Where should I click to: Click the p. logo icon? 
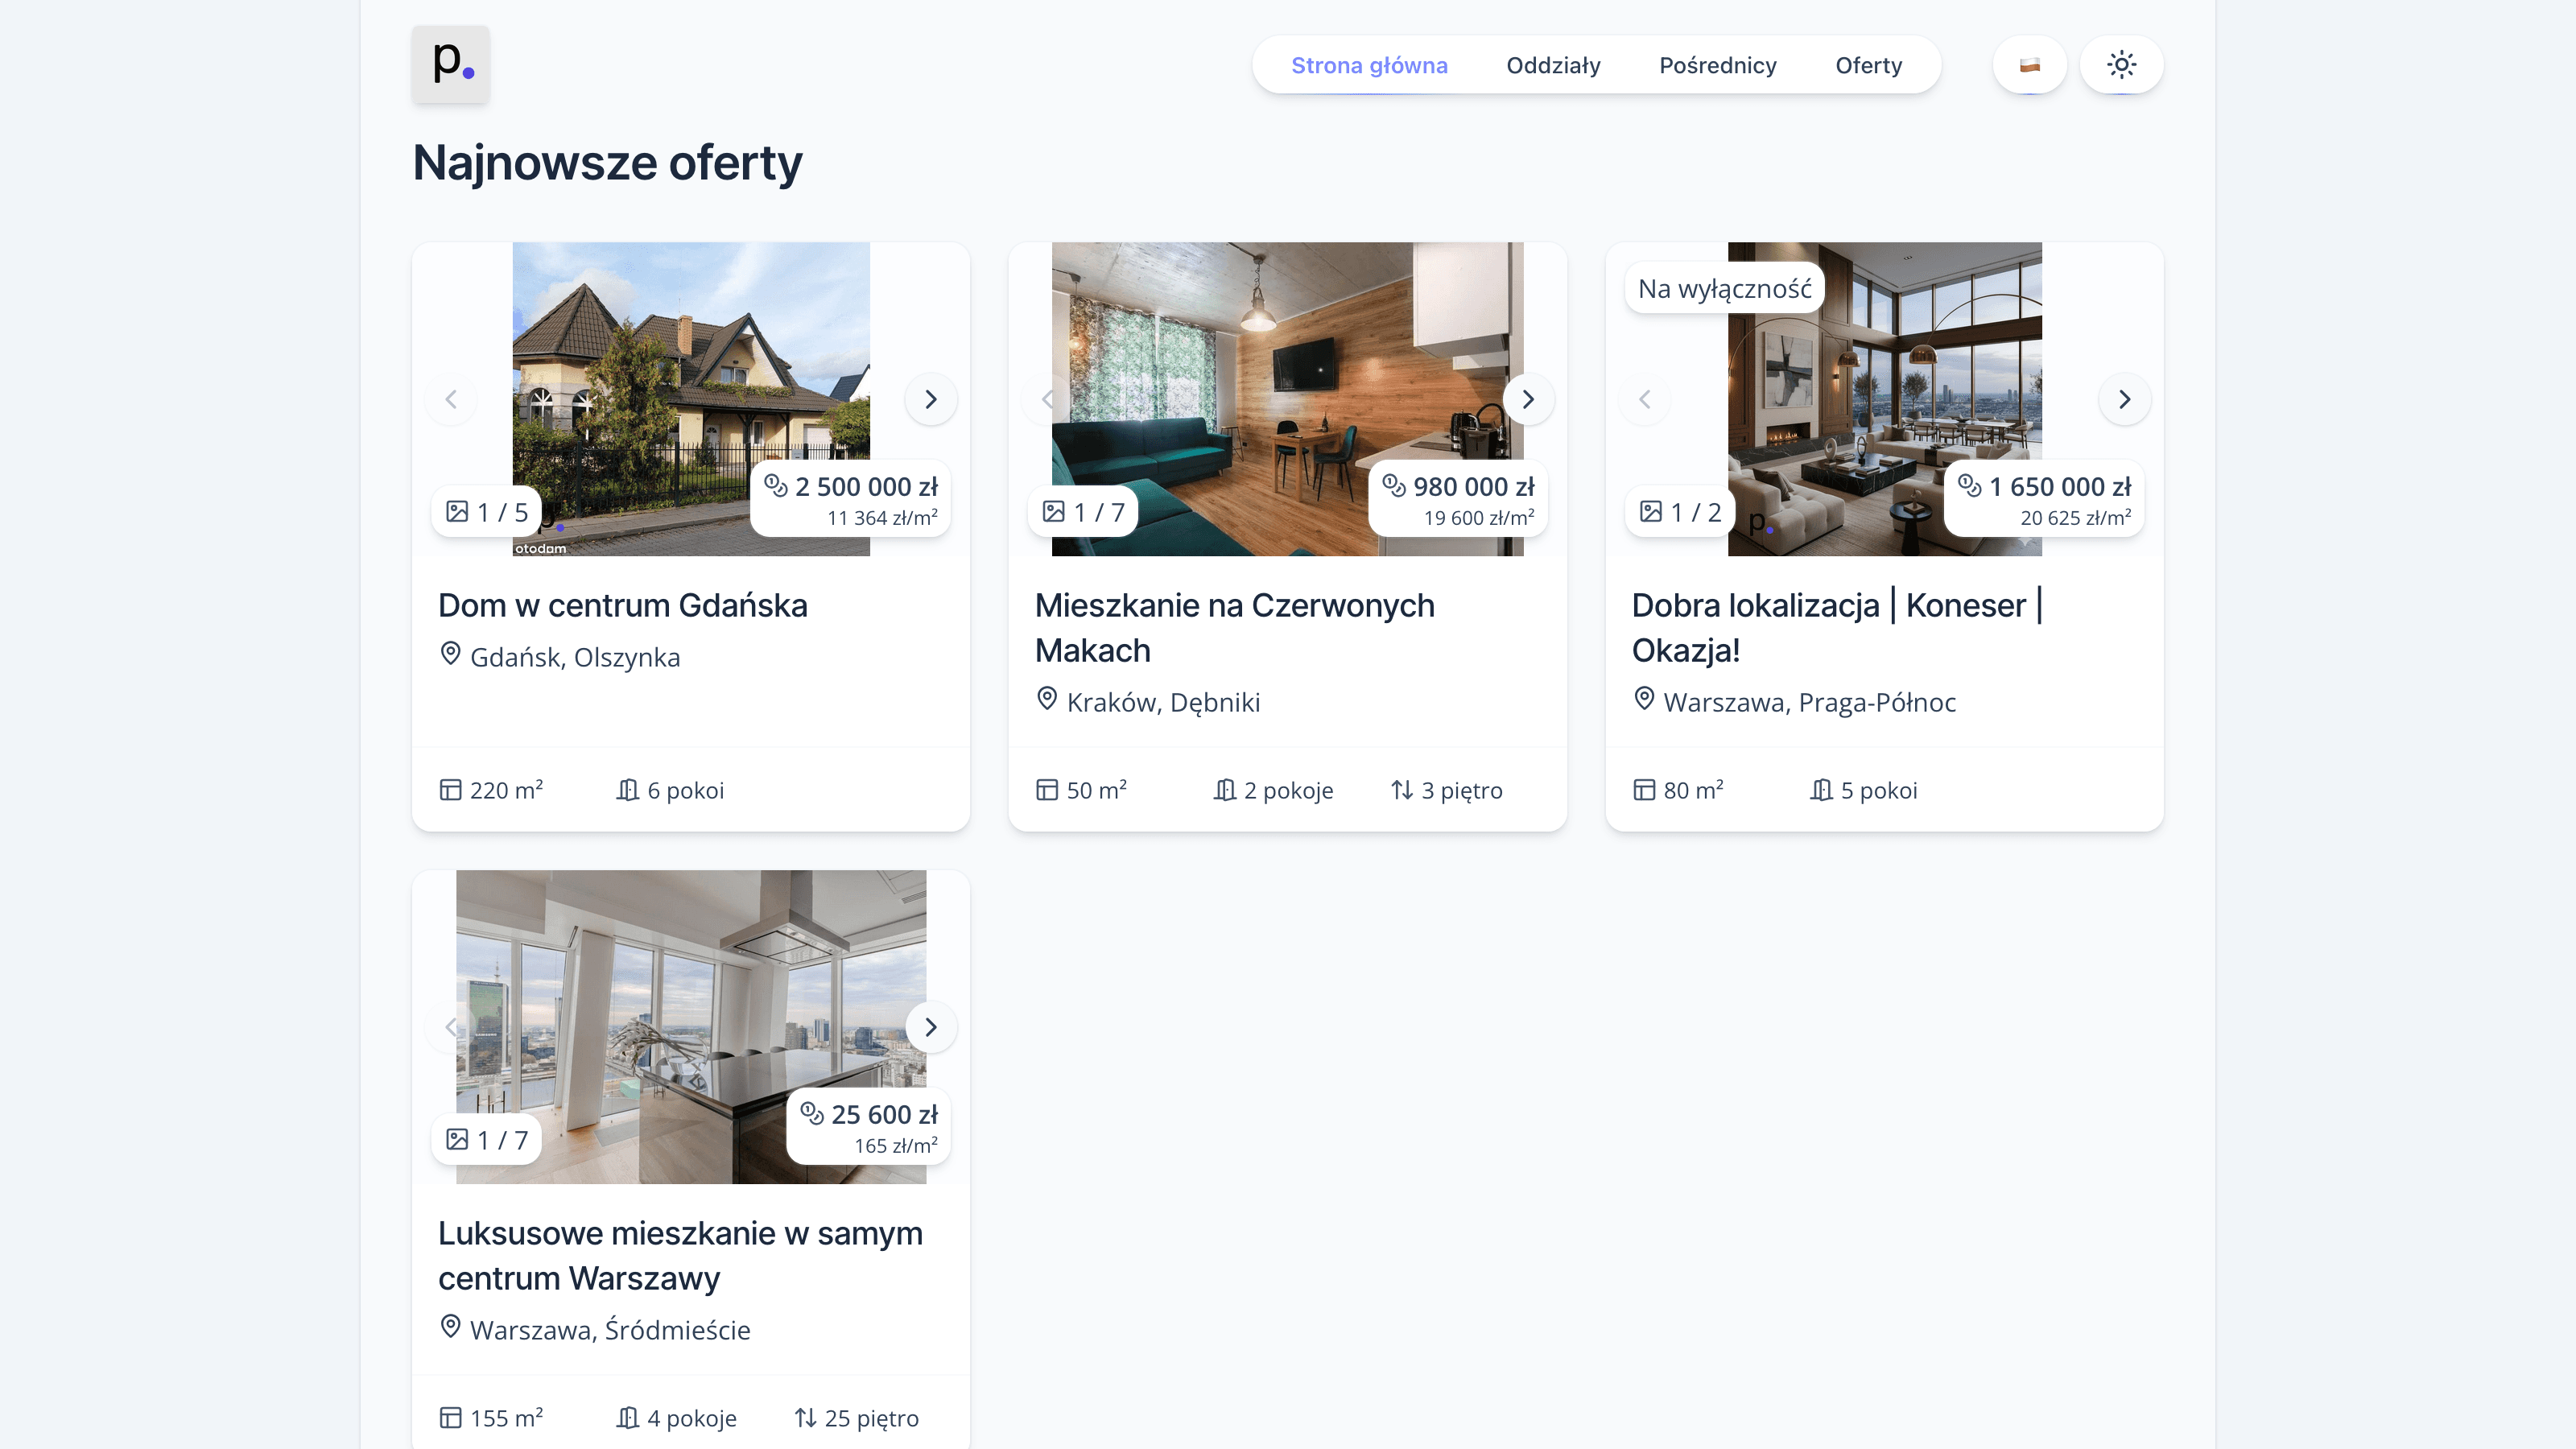click(451, 64)
